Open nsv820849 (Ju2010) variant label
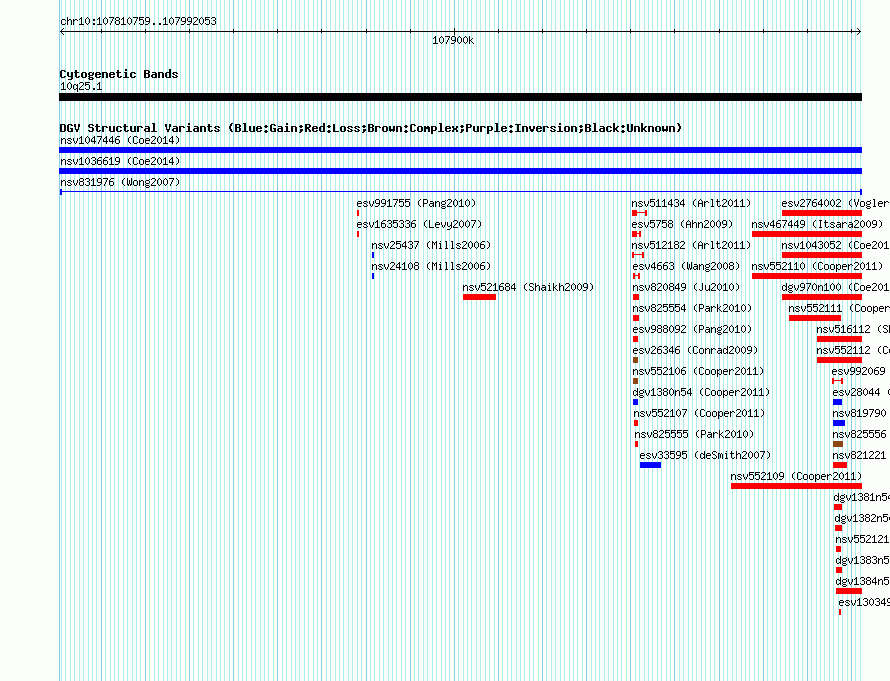890x681 pixels. [686, 287]
